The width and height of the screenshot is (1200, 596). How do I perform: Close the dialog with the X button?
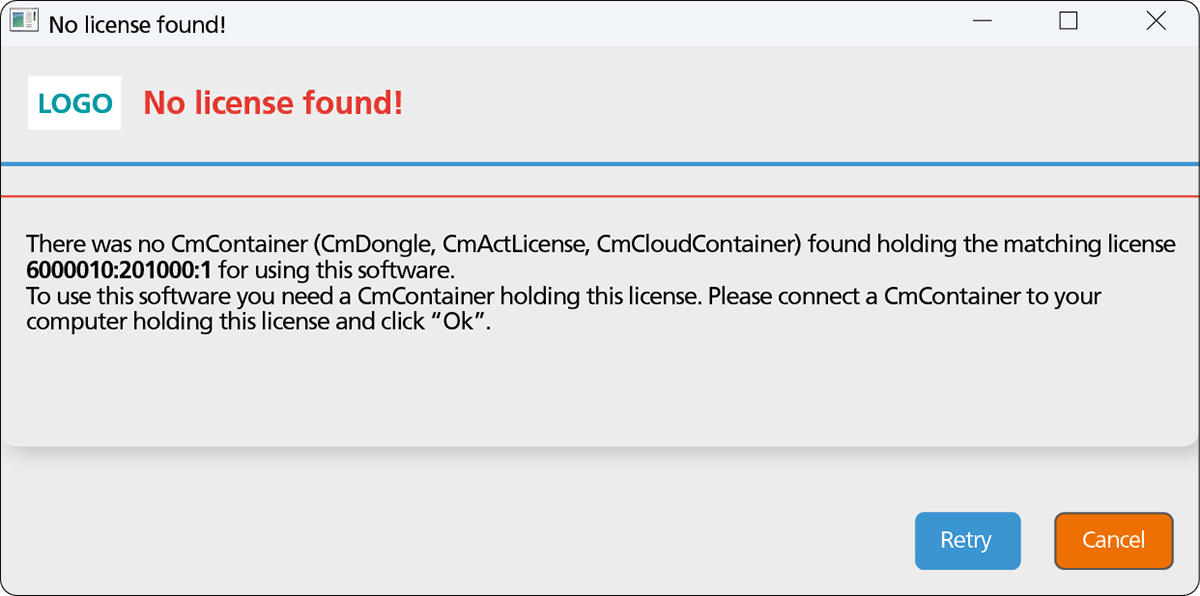[1156, 21]
